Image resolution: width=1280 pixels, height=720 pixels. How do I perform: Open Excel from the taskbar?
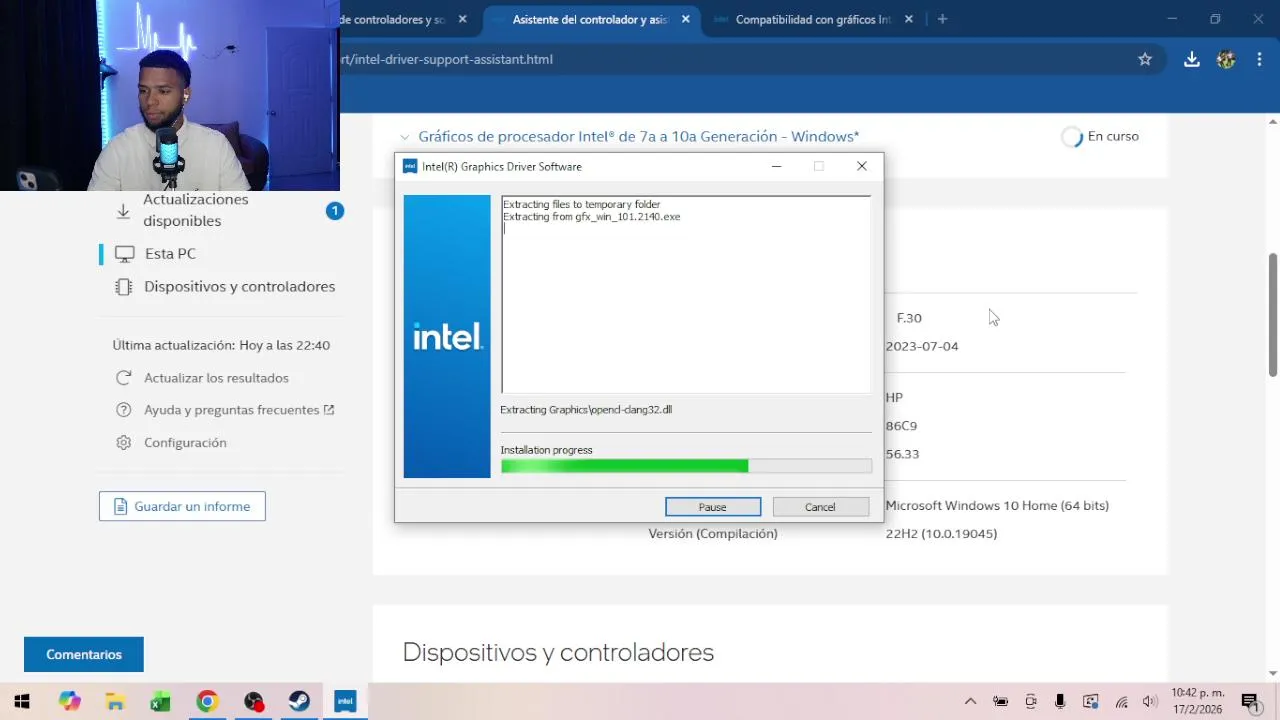161,701
